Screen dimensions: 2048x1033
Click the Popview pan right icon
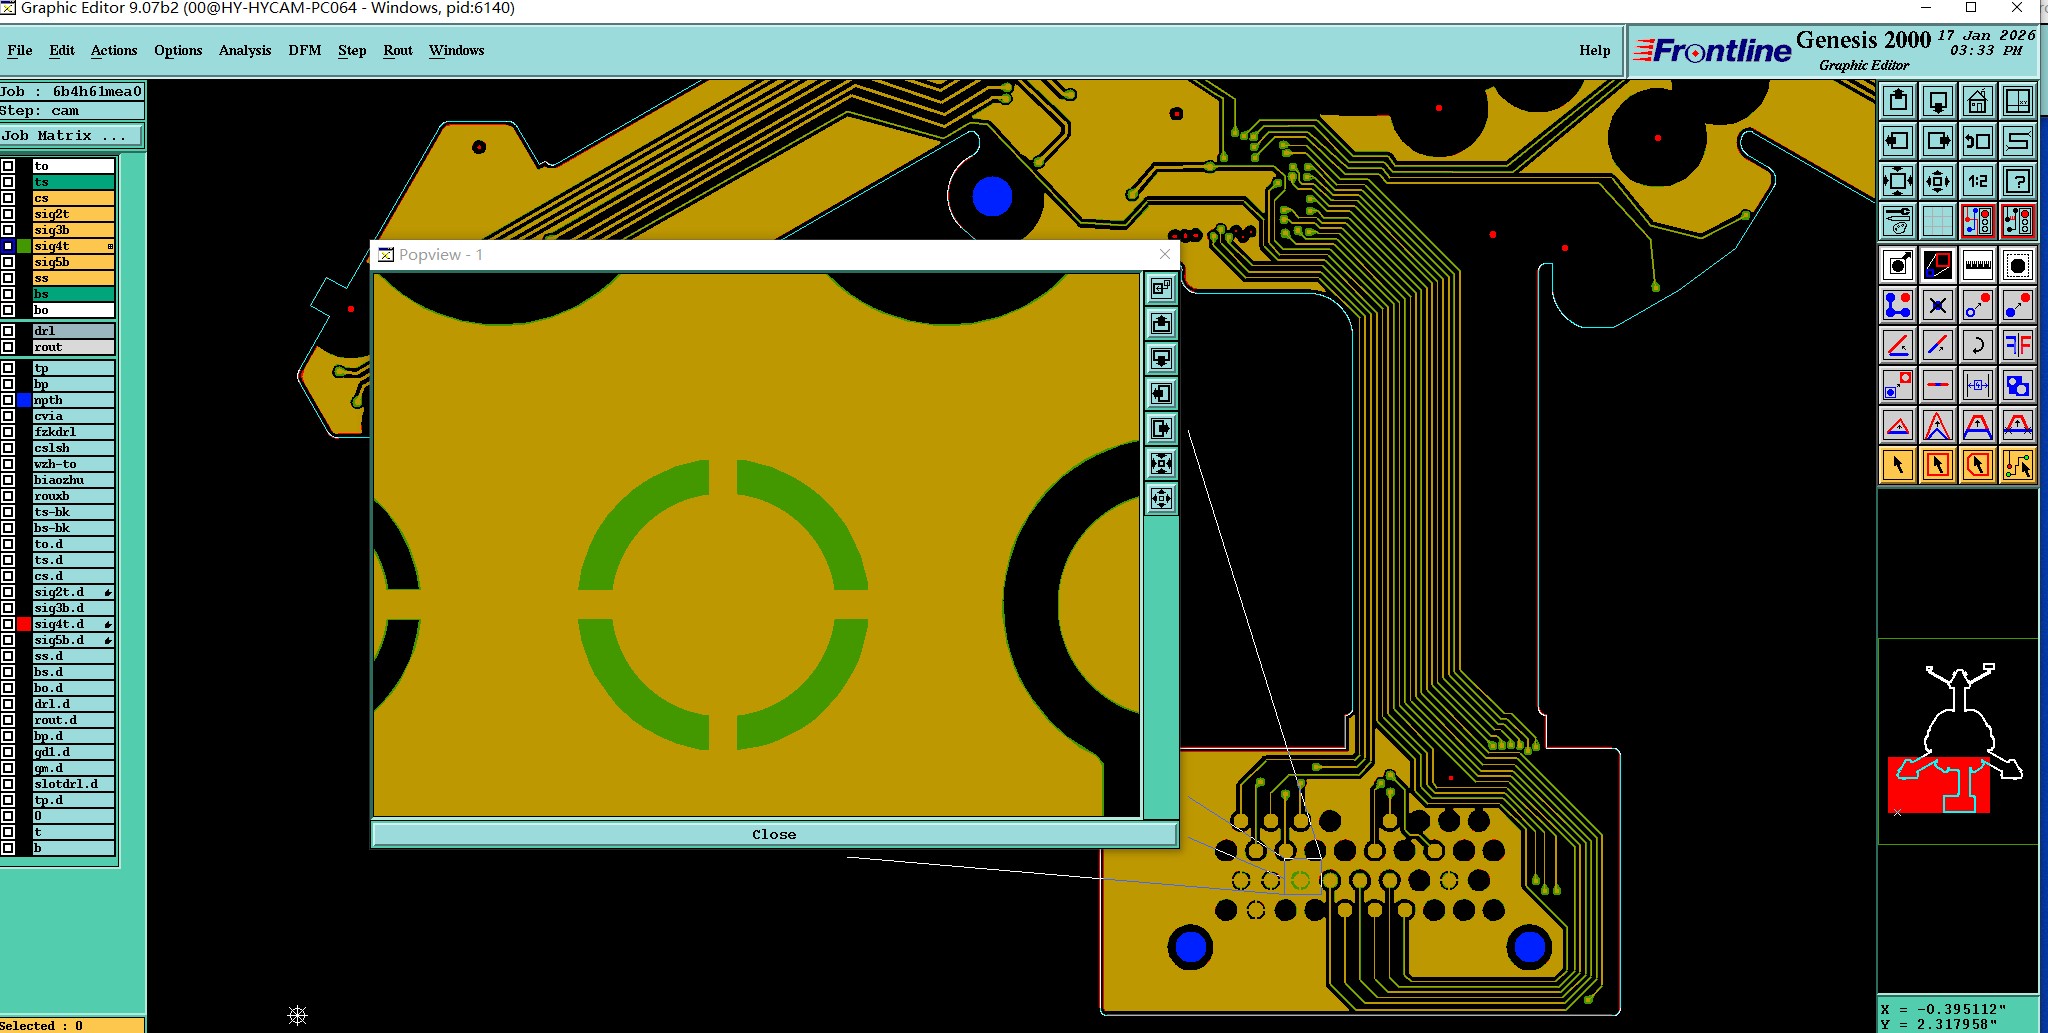tap(1161, 428)
